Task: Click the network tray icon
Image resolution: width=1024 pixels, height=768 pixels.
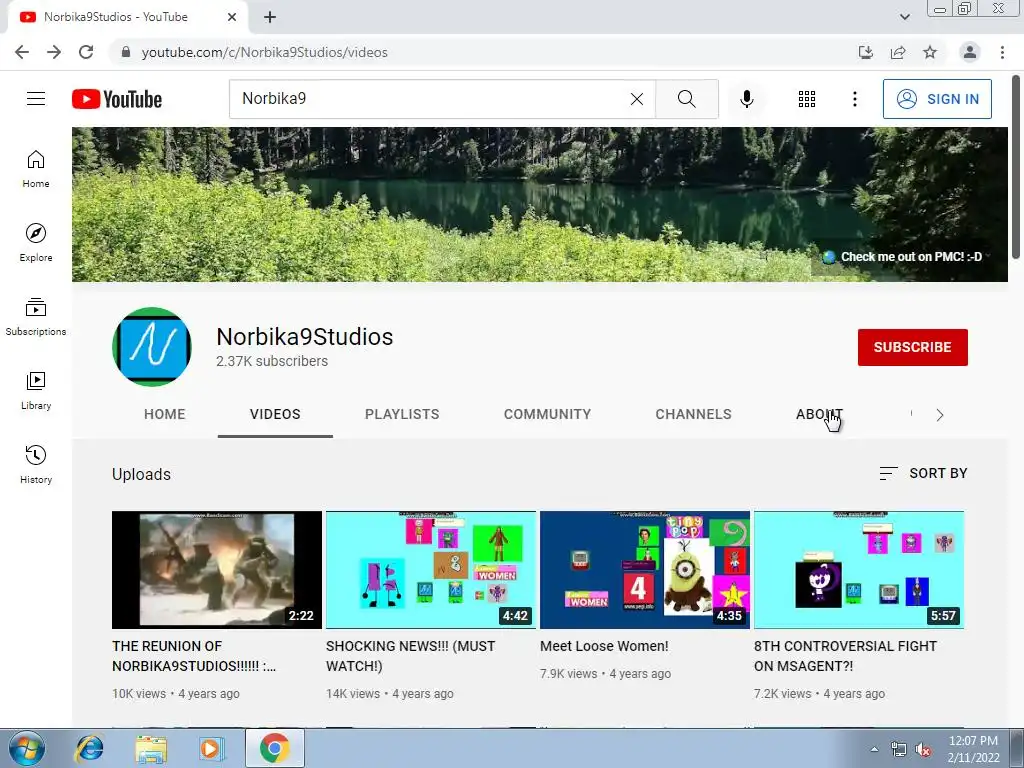Action: (x=899, y=750)
